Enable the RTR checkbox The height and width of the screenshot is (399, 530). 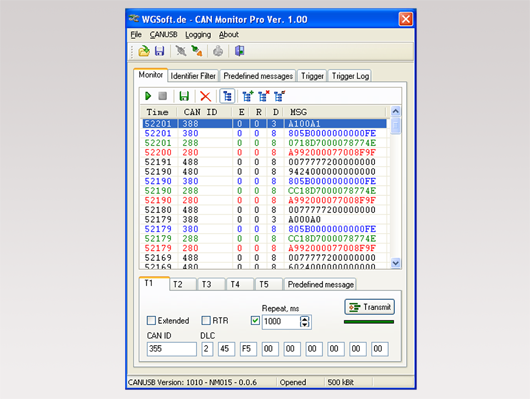tap(206, 321)
